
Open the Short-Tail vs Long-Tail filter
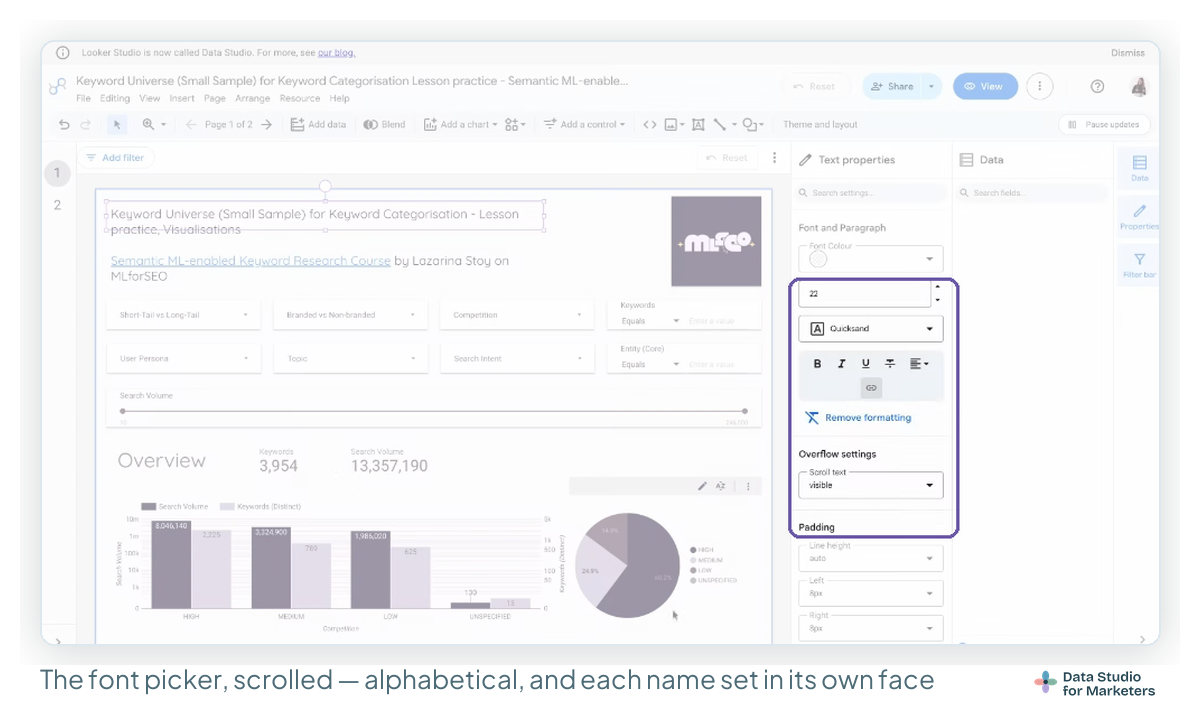[183, 315]
